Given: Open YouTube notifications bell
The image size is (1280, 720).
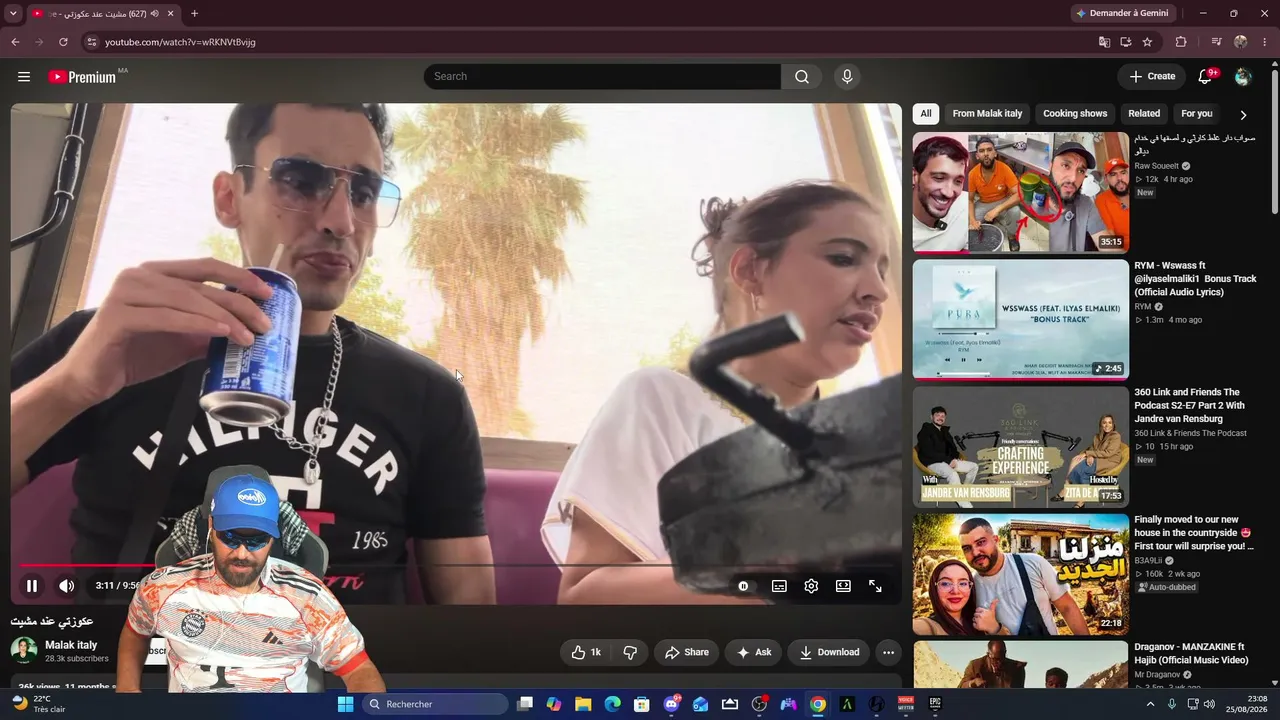Looking at the screenshot, I should [1206, 77].
